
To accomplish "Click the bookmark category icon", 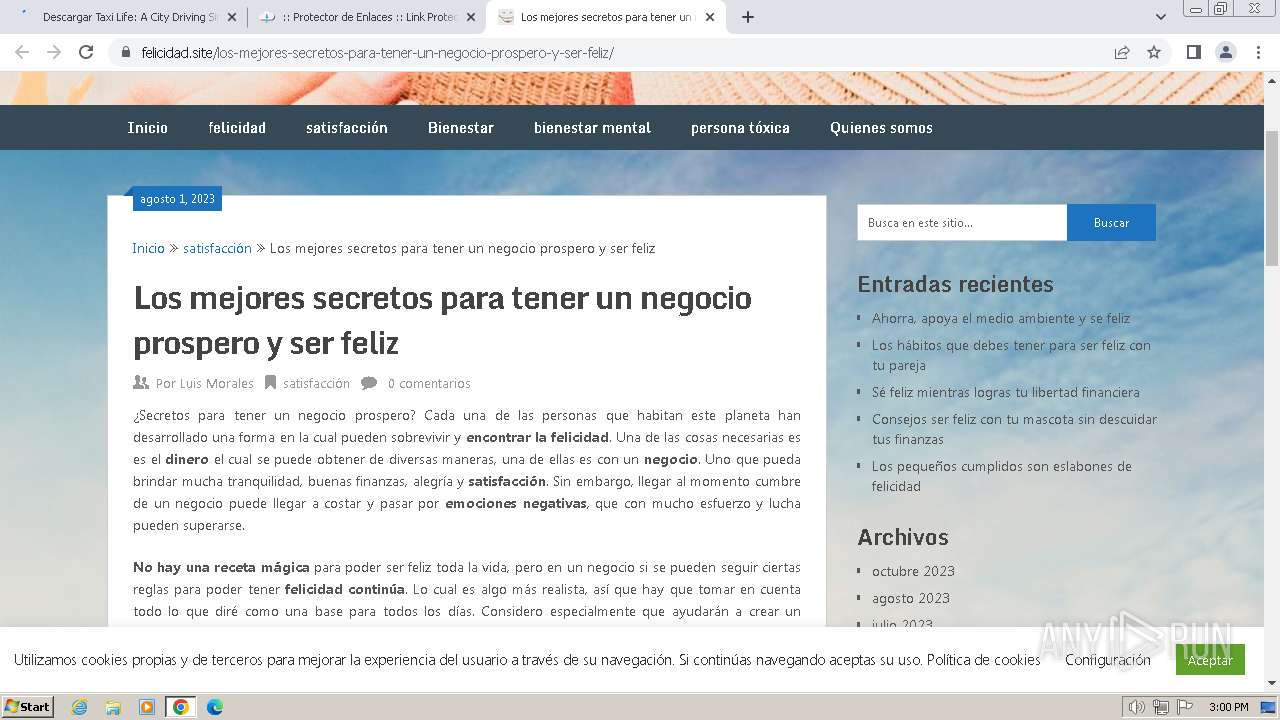I will (270, 383).
